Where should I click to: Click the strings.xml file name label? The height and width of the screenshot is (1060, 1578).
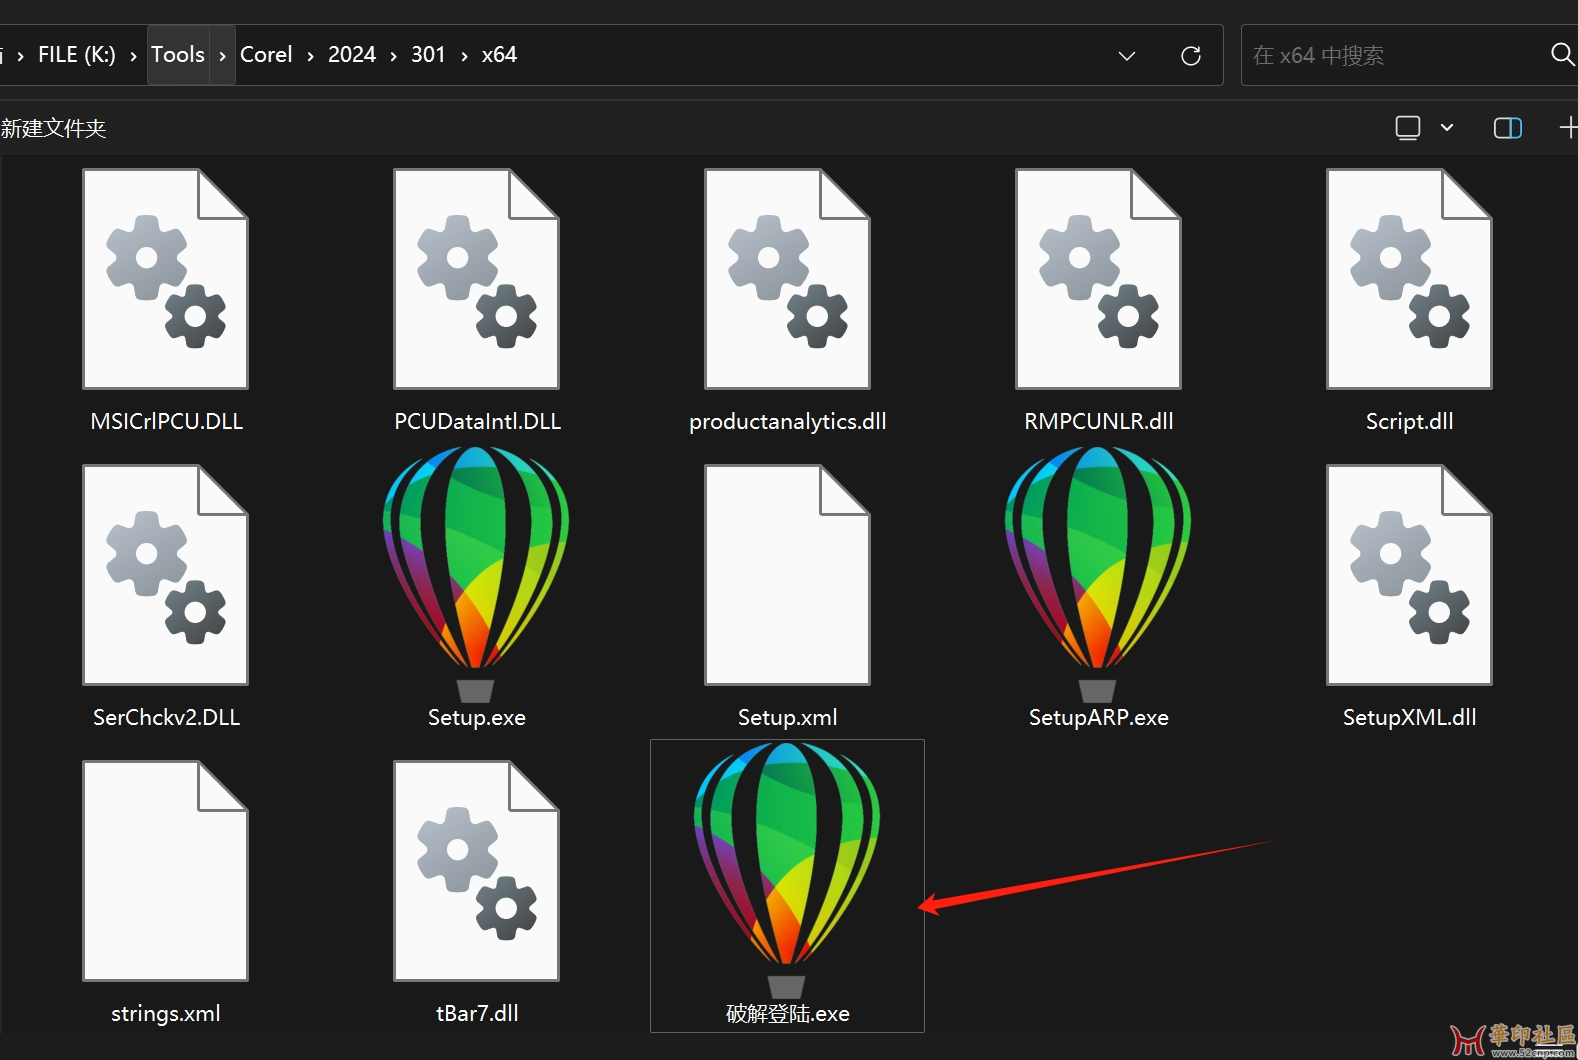click(165, 1013)
